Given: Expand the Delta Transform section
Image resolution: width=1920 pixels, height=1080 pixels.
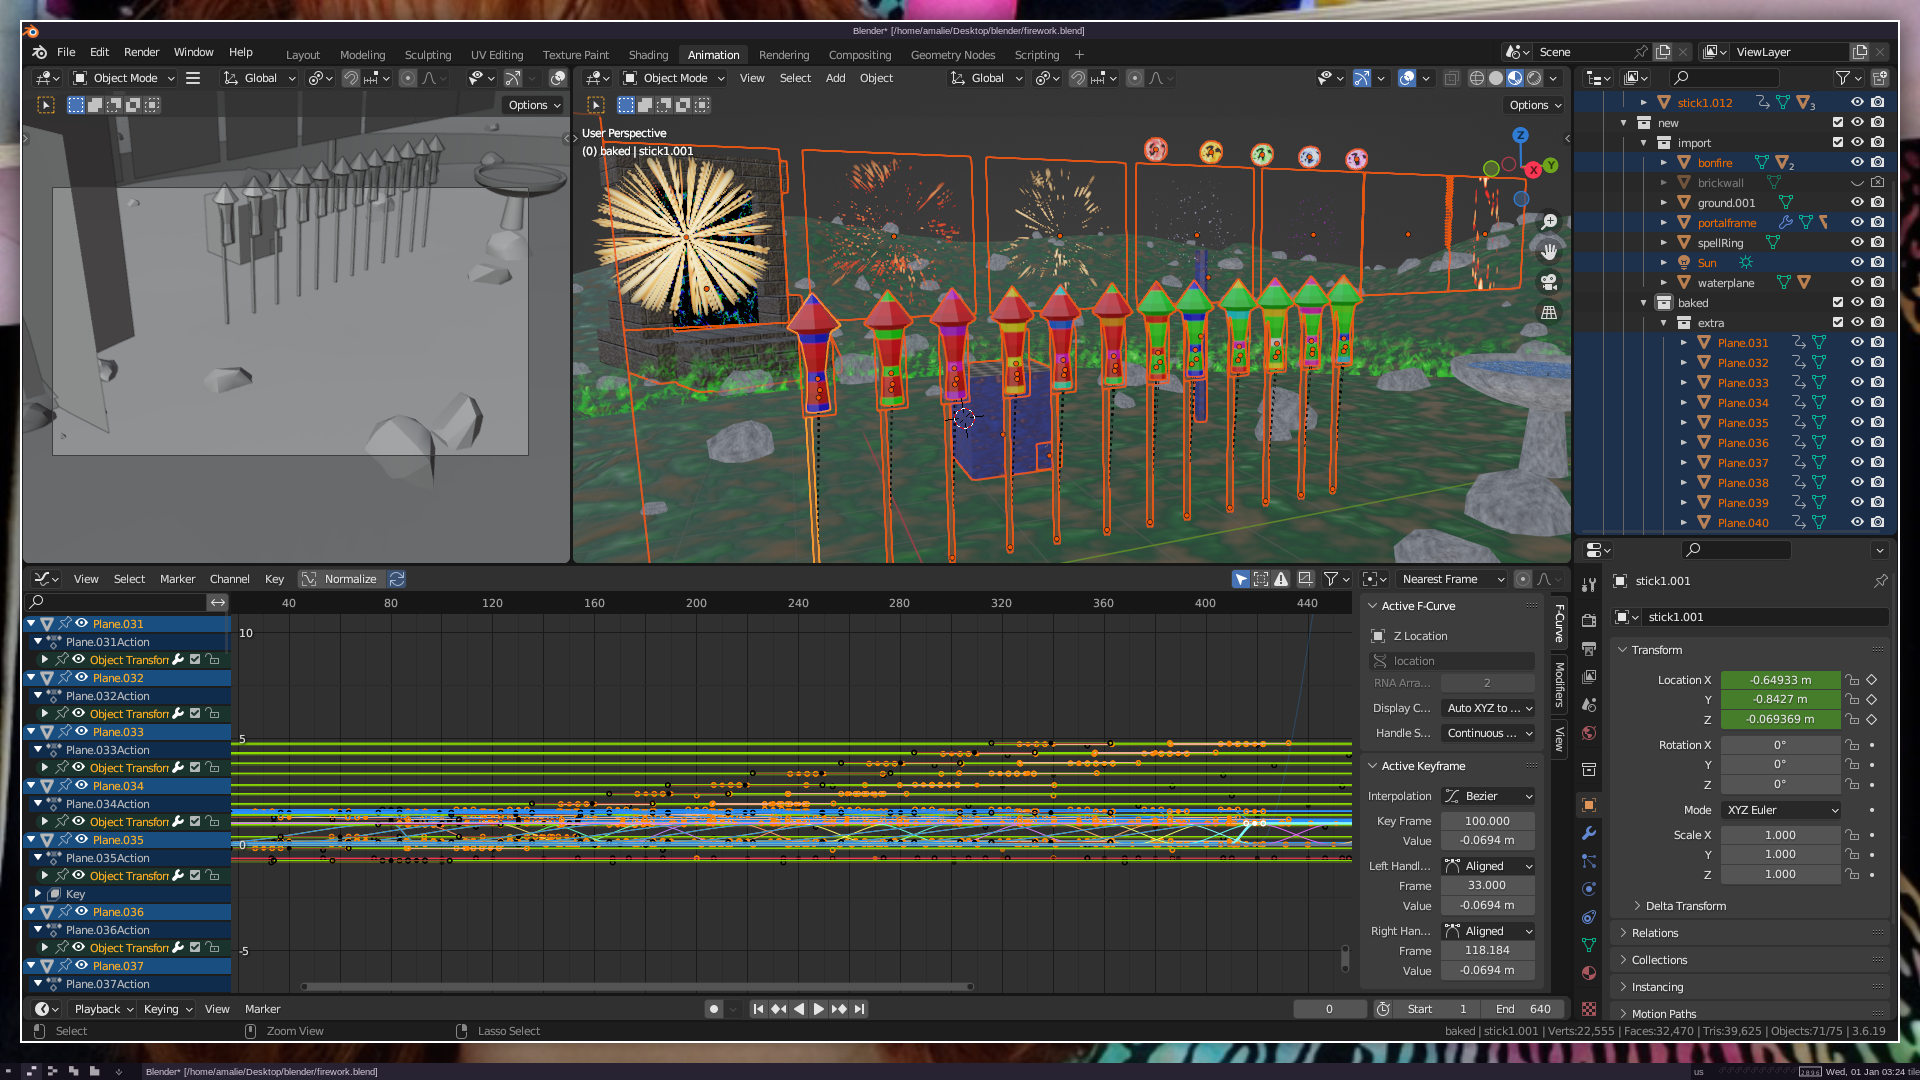Looking at the screenshot, I should [x=1685, y=906].
